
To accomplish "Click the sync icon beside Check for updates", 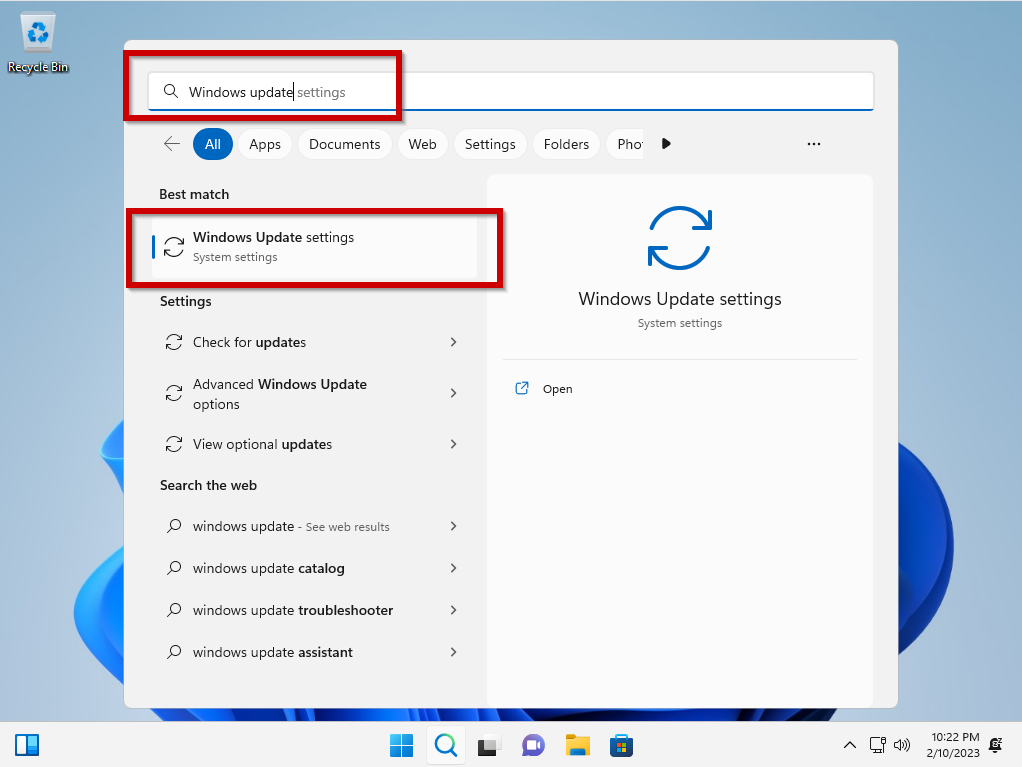I will click(174, 342).
